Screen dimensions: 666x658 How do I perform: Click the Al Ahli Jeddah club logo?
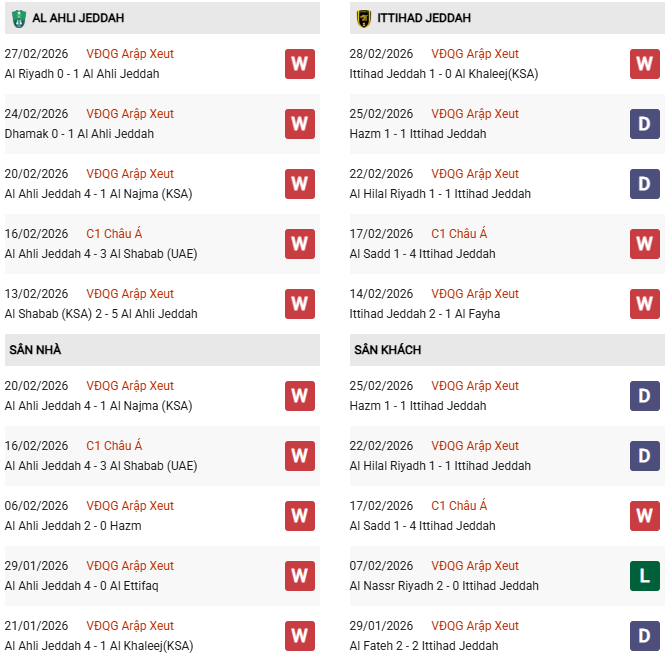[x=18, y=18]
